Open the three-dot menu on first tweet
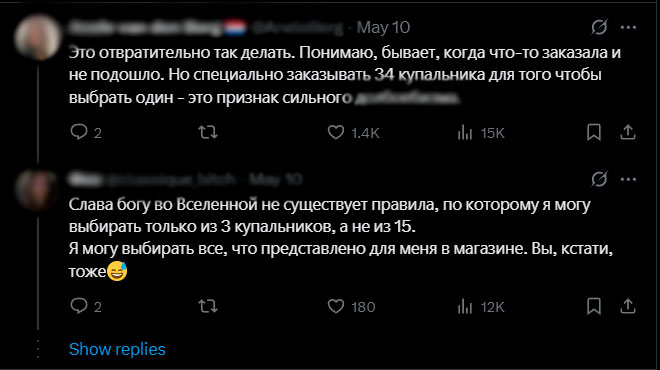 click(628, 27)
